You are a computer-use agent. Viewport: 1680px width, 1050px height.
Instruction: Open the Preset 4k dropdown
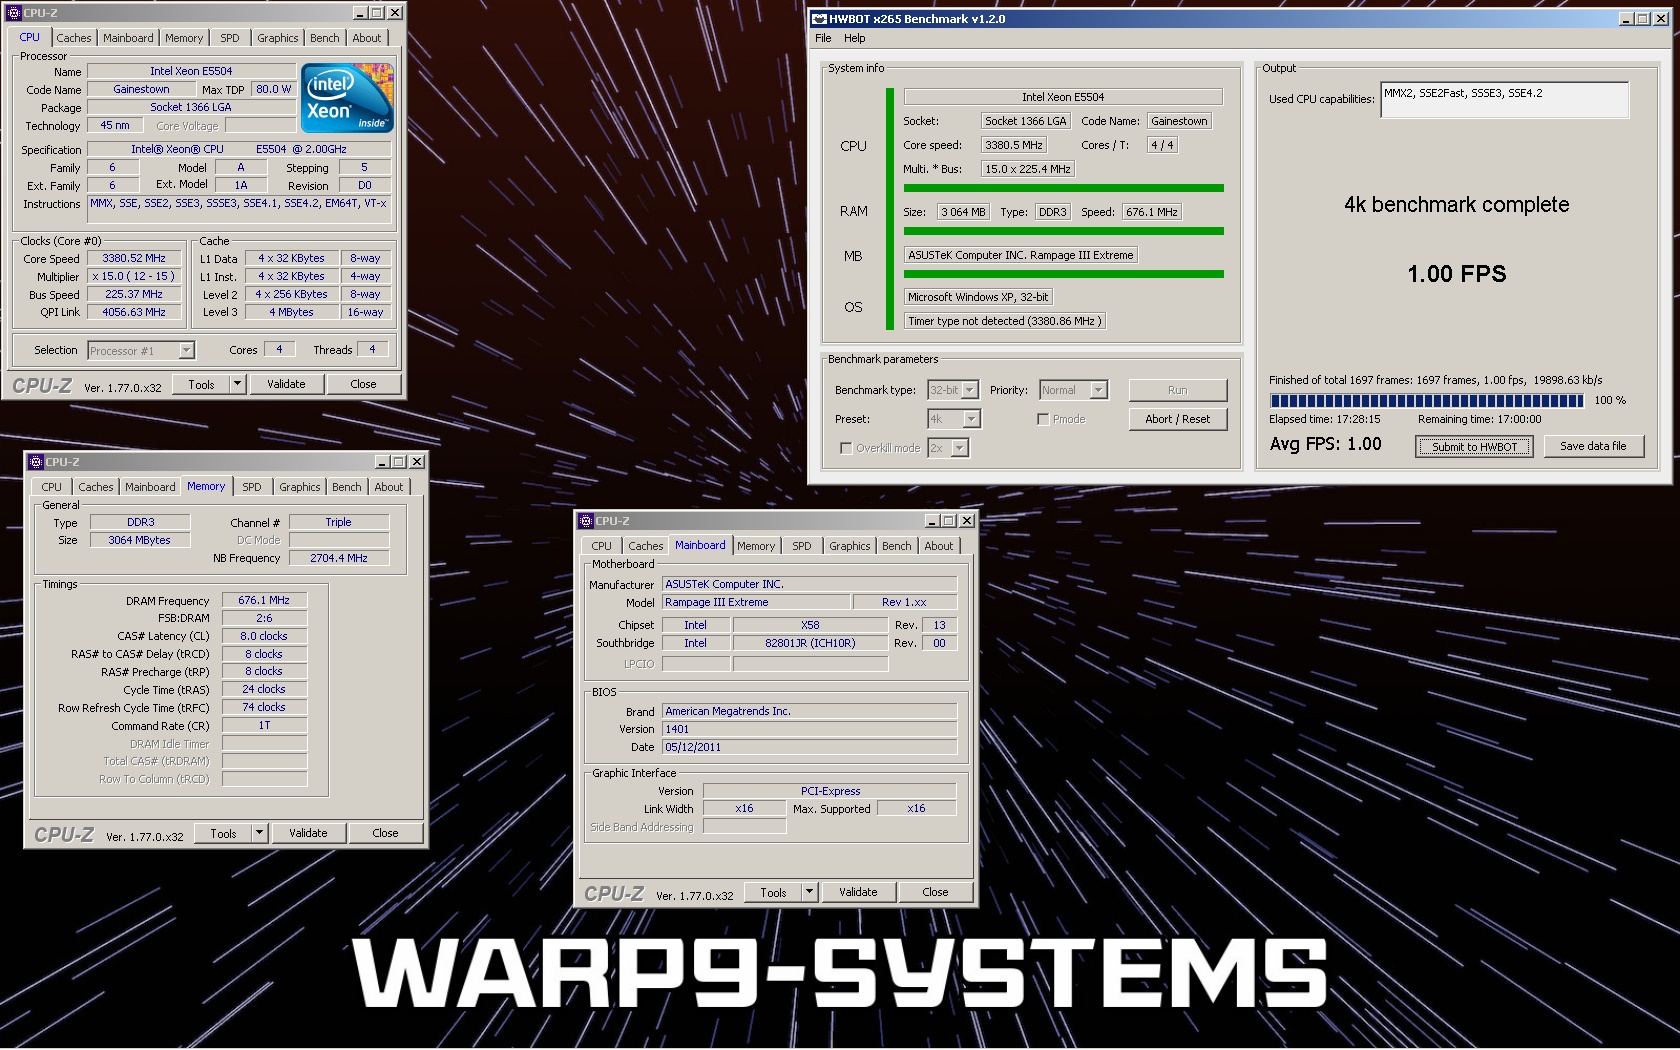coord(971,419)
